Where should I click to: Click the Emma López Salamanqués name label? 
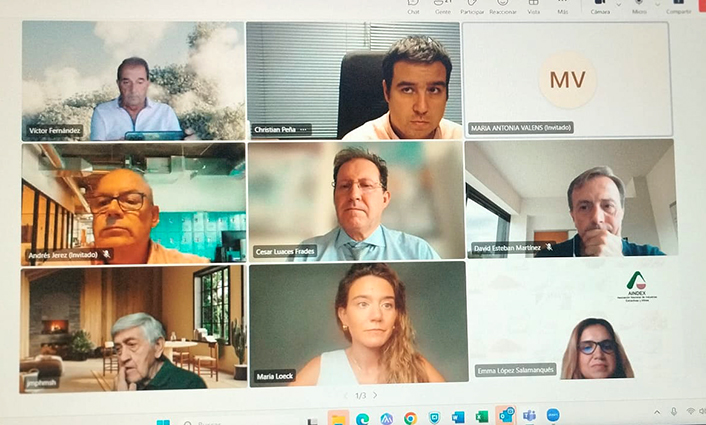pos(516,371)
